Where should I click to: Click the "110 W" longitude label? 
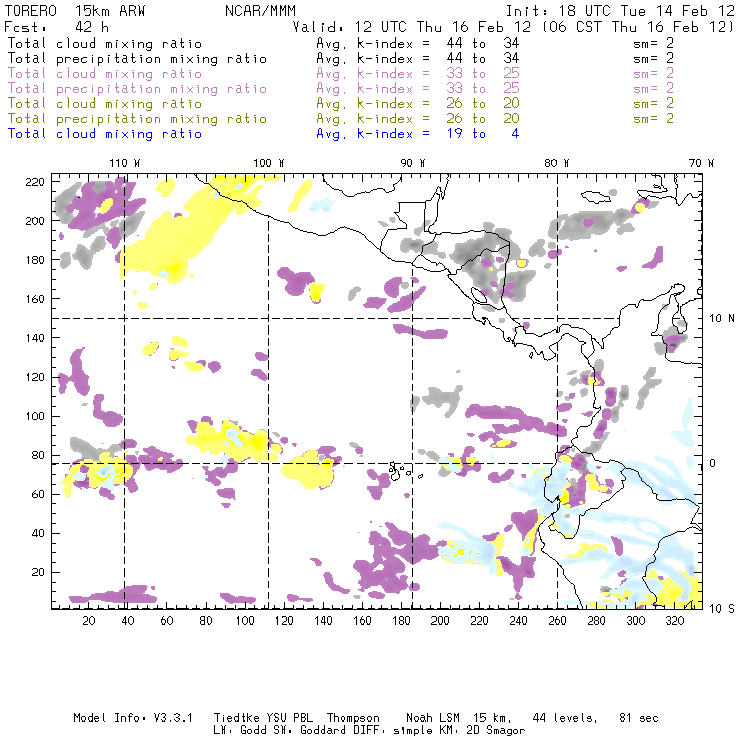[125, 163]
